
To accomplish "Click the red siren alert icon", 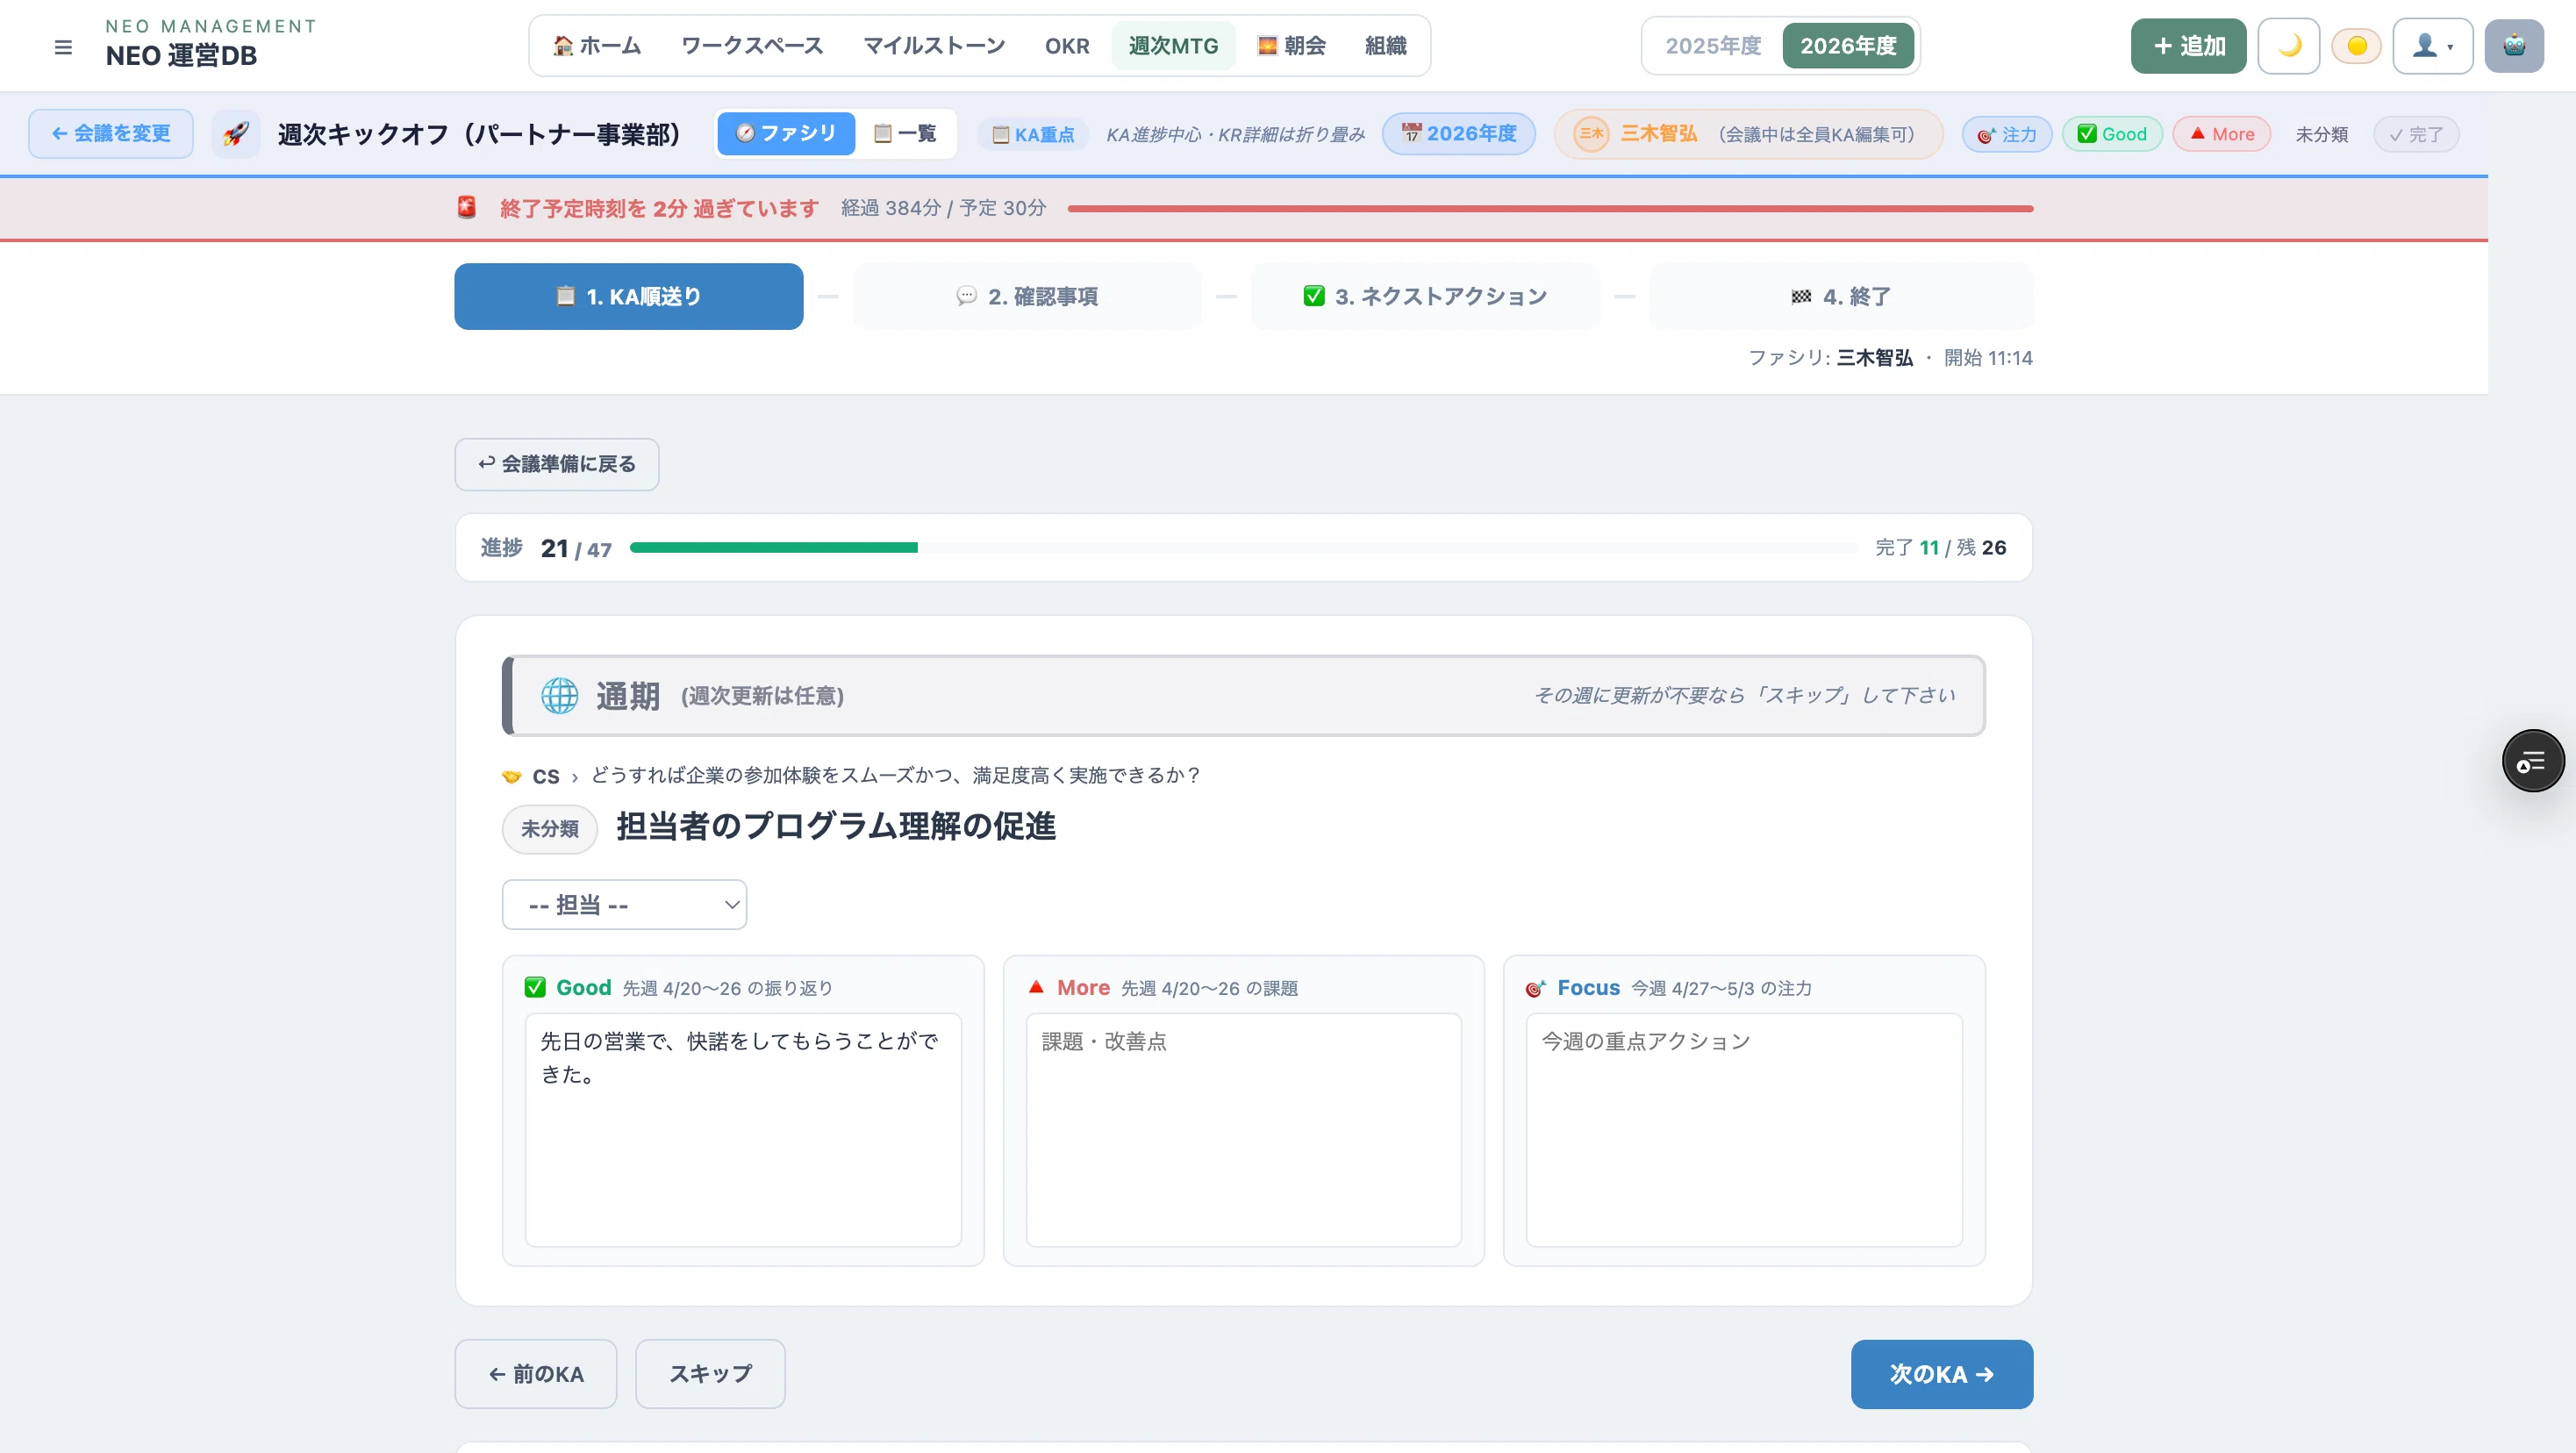I will 466,208.
